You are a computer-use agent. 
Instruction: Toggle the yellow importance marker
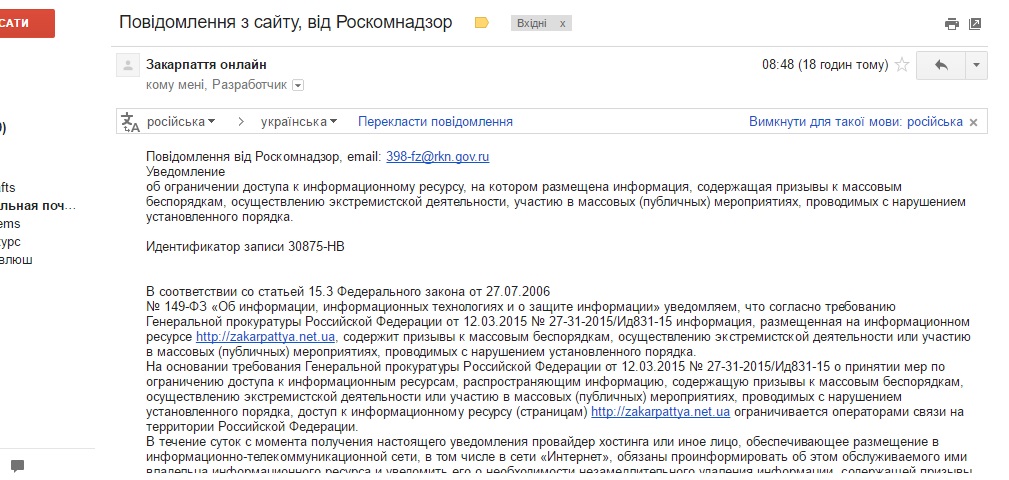[482, 22]
